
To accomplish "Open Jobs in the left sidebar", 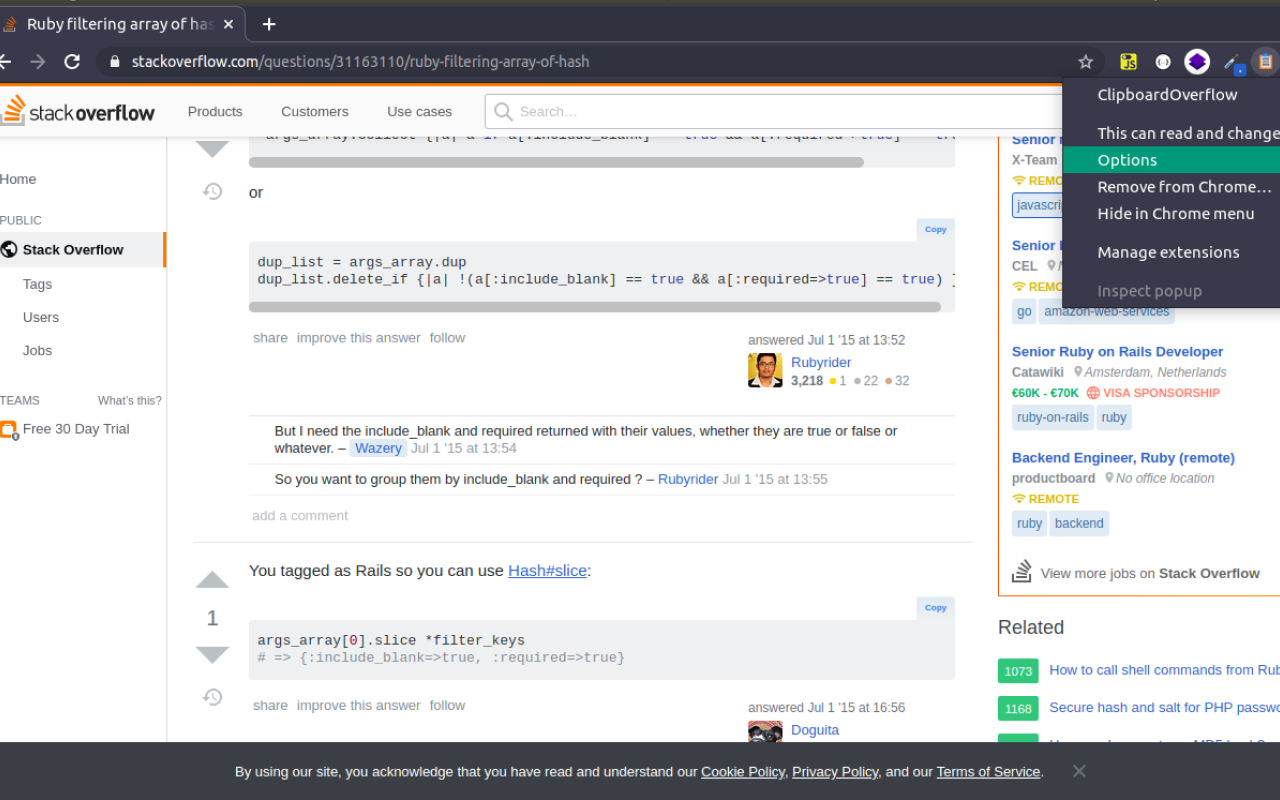I will pyautogui.click(x=37, y=350).
